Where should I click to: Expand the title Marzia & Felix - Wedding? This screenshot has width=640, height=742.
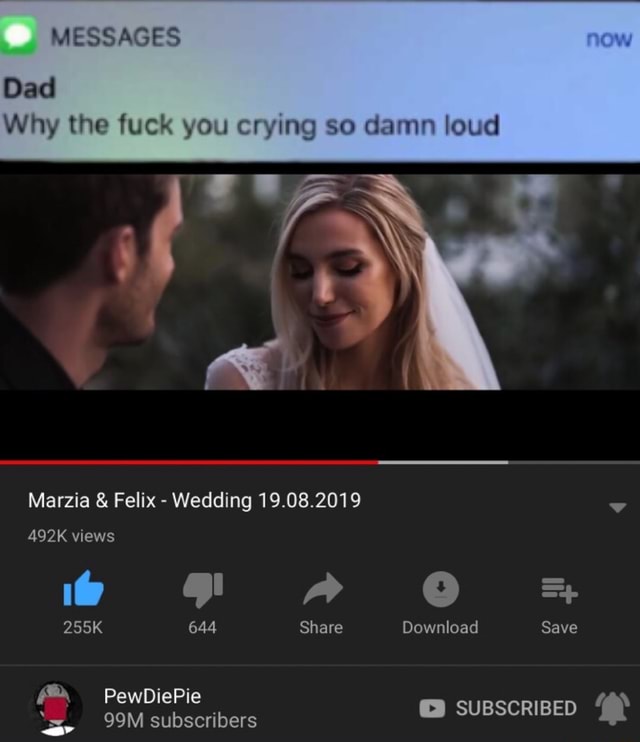click(x=194, y=501)
